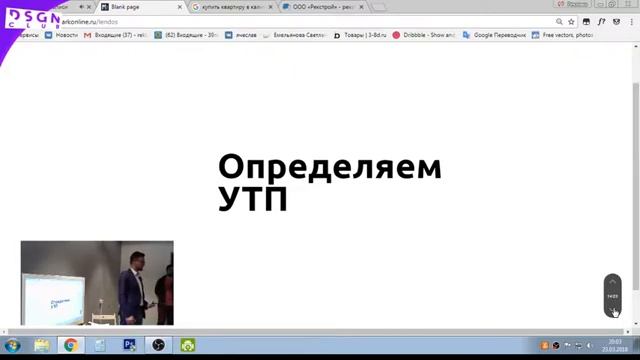640x360 pixels.
Task: Close the ООО «Рекстрой» tab
Action: tap(361, 7)
